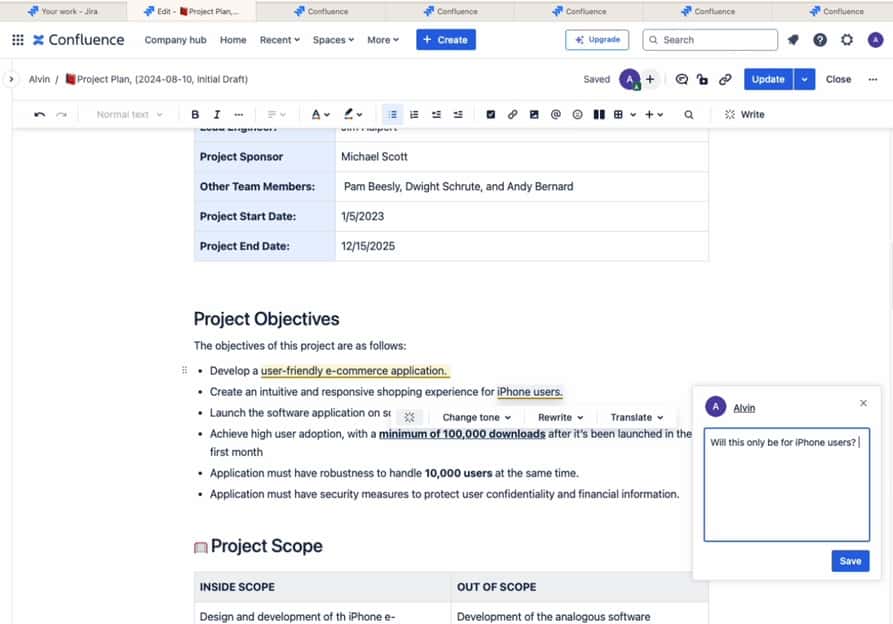Screen dimensions: 893x624
Task: Click the outdent icon
Action: [x=436, y=114]
